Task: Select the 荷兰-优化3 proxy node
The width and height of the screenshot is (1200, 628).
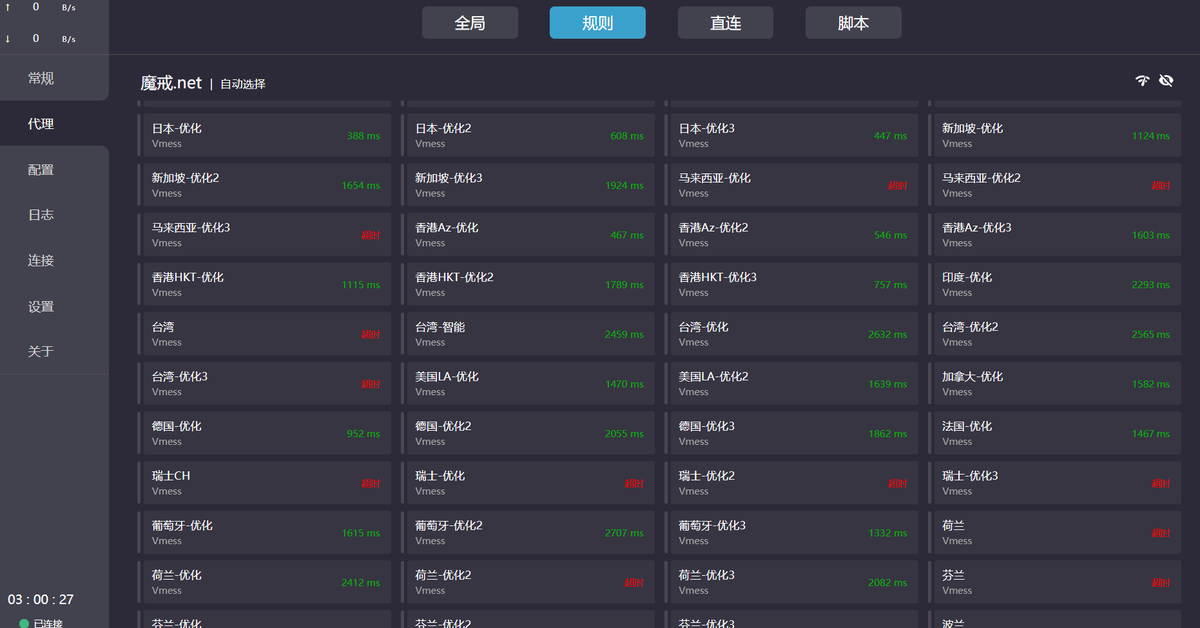Action: point(791,582)
